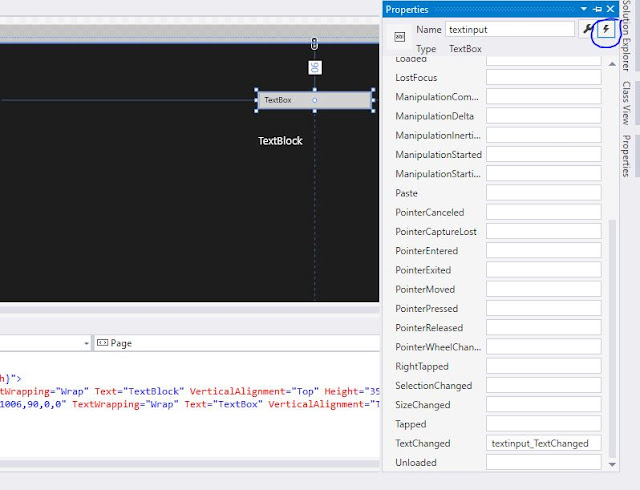Screen dimensions: 640x490
Task: Edit the Name field containing textinput
Action: tap(510, 29)
